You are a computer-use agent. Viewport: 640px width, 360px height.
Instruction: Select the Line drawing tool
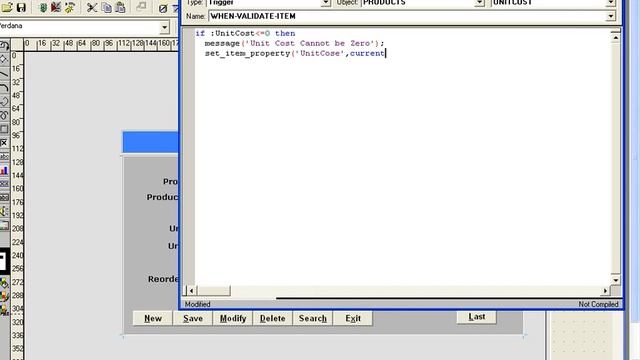pos(4,74)
